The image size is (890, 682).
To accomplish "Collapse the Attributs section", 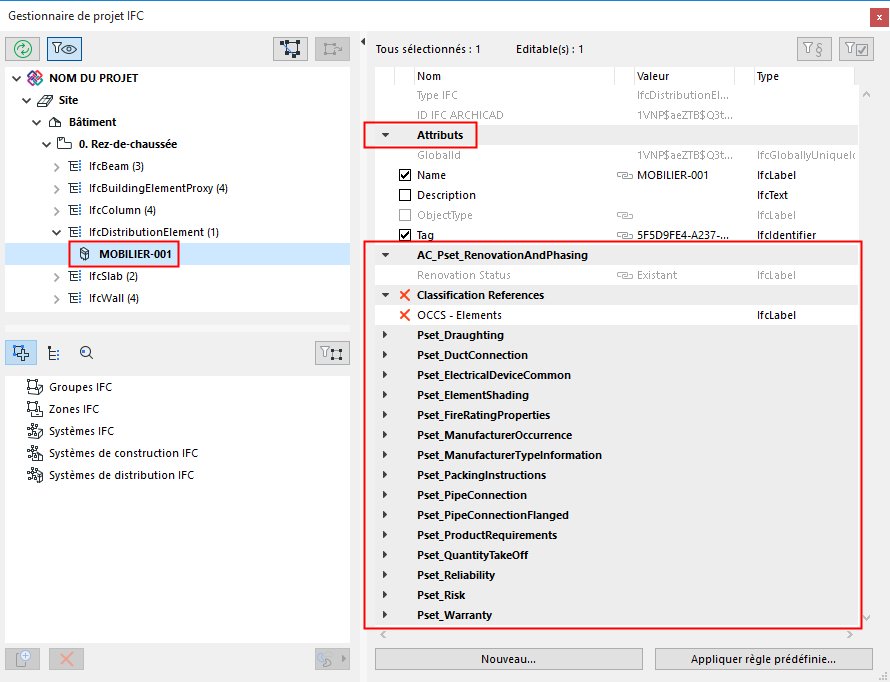I will (385, 135).
